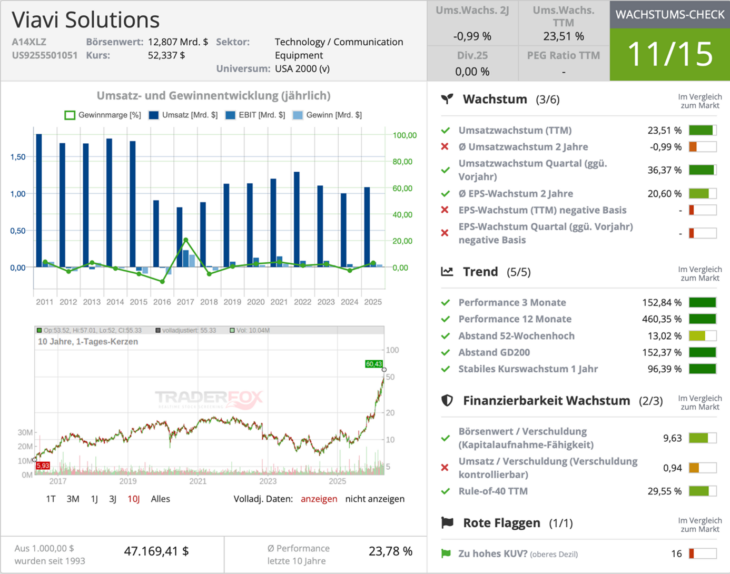
Task: Click checkmark beside Stabiles Kurswachstum 1 Jahr
Action: (x=446, y=369)
